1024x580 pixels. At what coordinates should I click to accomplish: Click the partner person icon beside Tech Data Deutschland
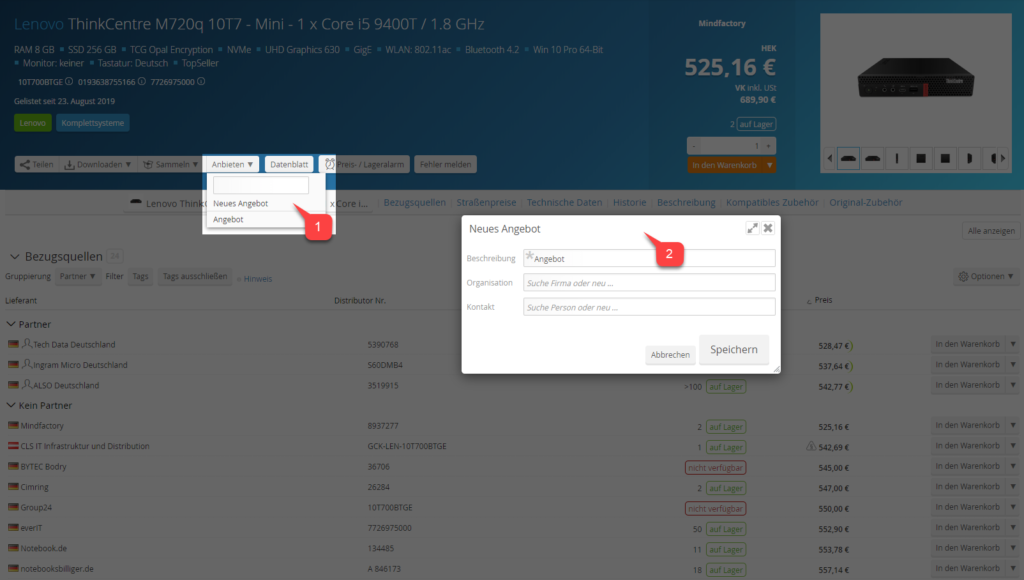pyautogui.click(x=27, y=344)
